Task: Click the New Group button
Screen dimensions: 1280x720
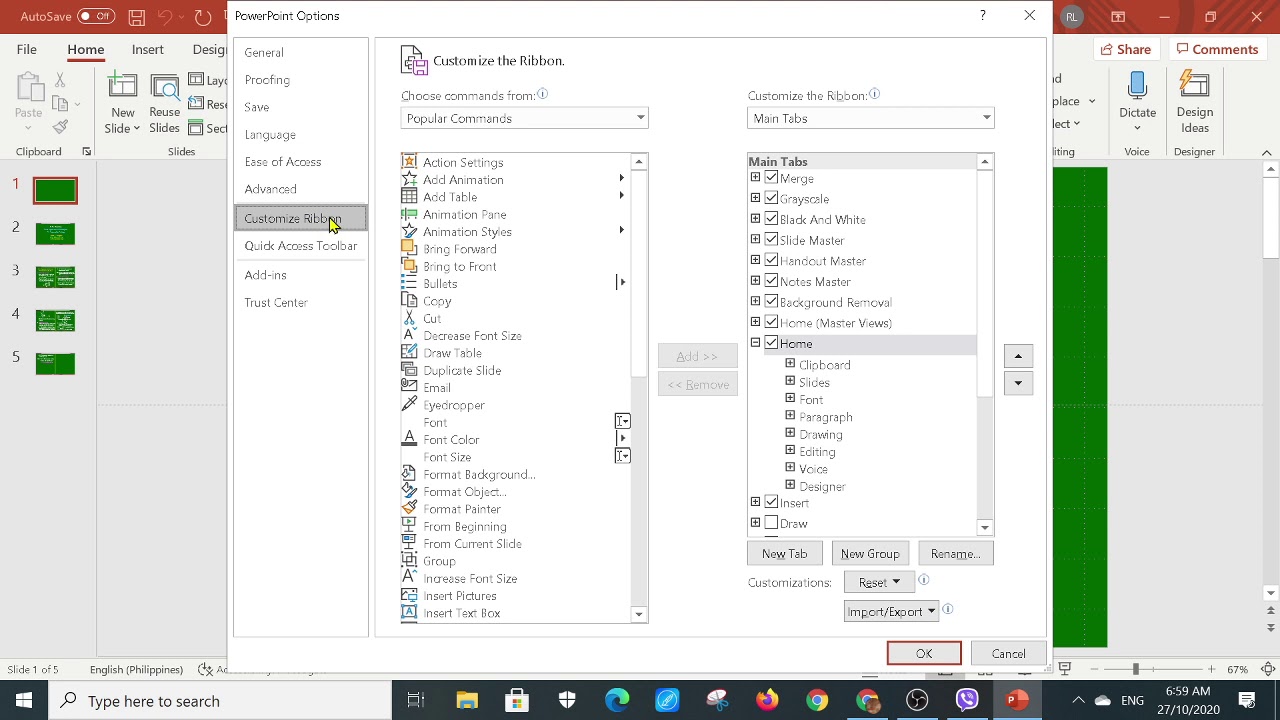Action: pyautogui.click(x=870, y=554)
